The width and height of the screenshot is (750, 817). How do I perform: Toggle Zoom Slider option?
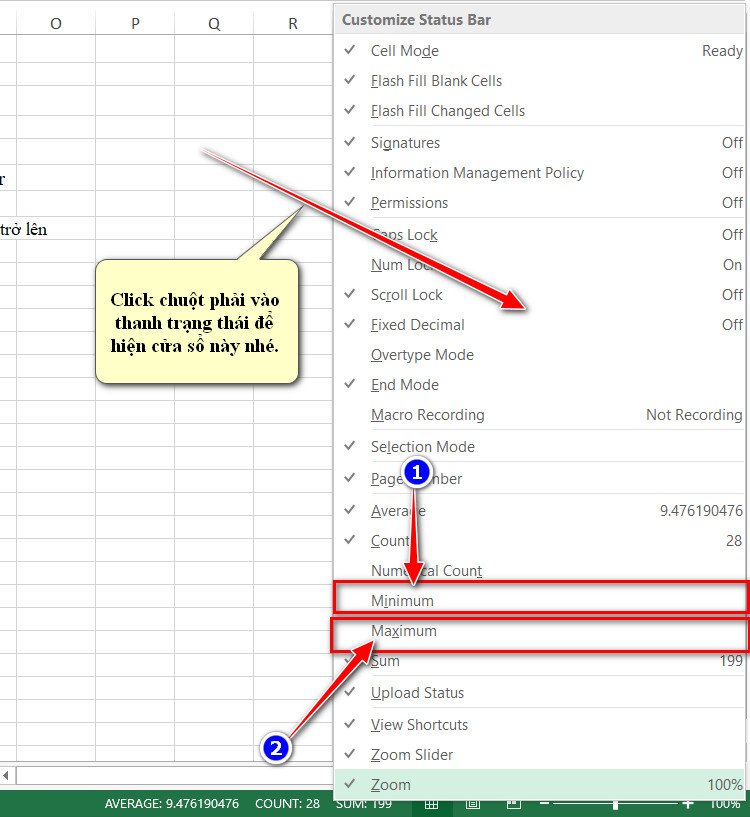[x=539, y=754]
